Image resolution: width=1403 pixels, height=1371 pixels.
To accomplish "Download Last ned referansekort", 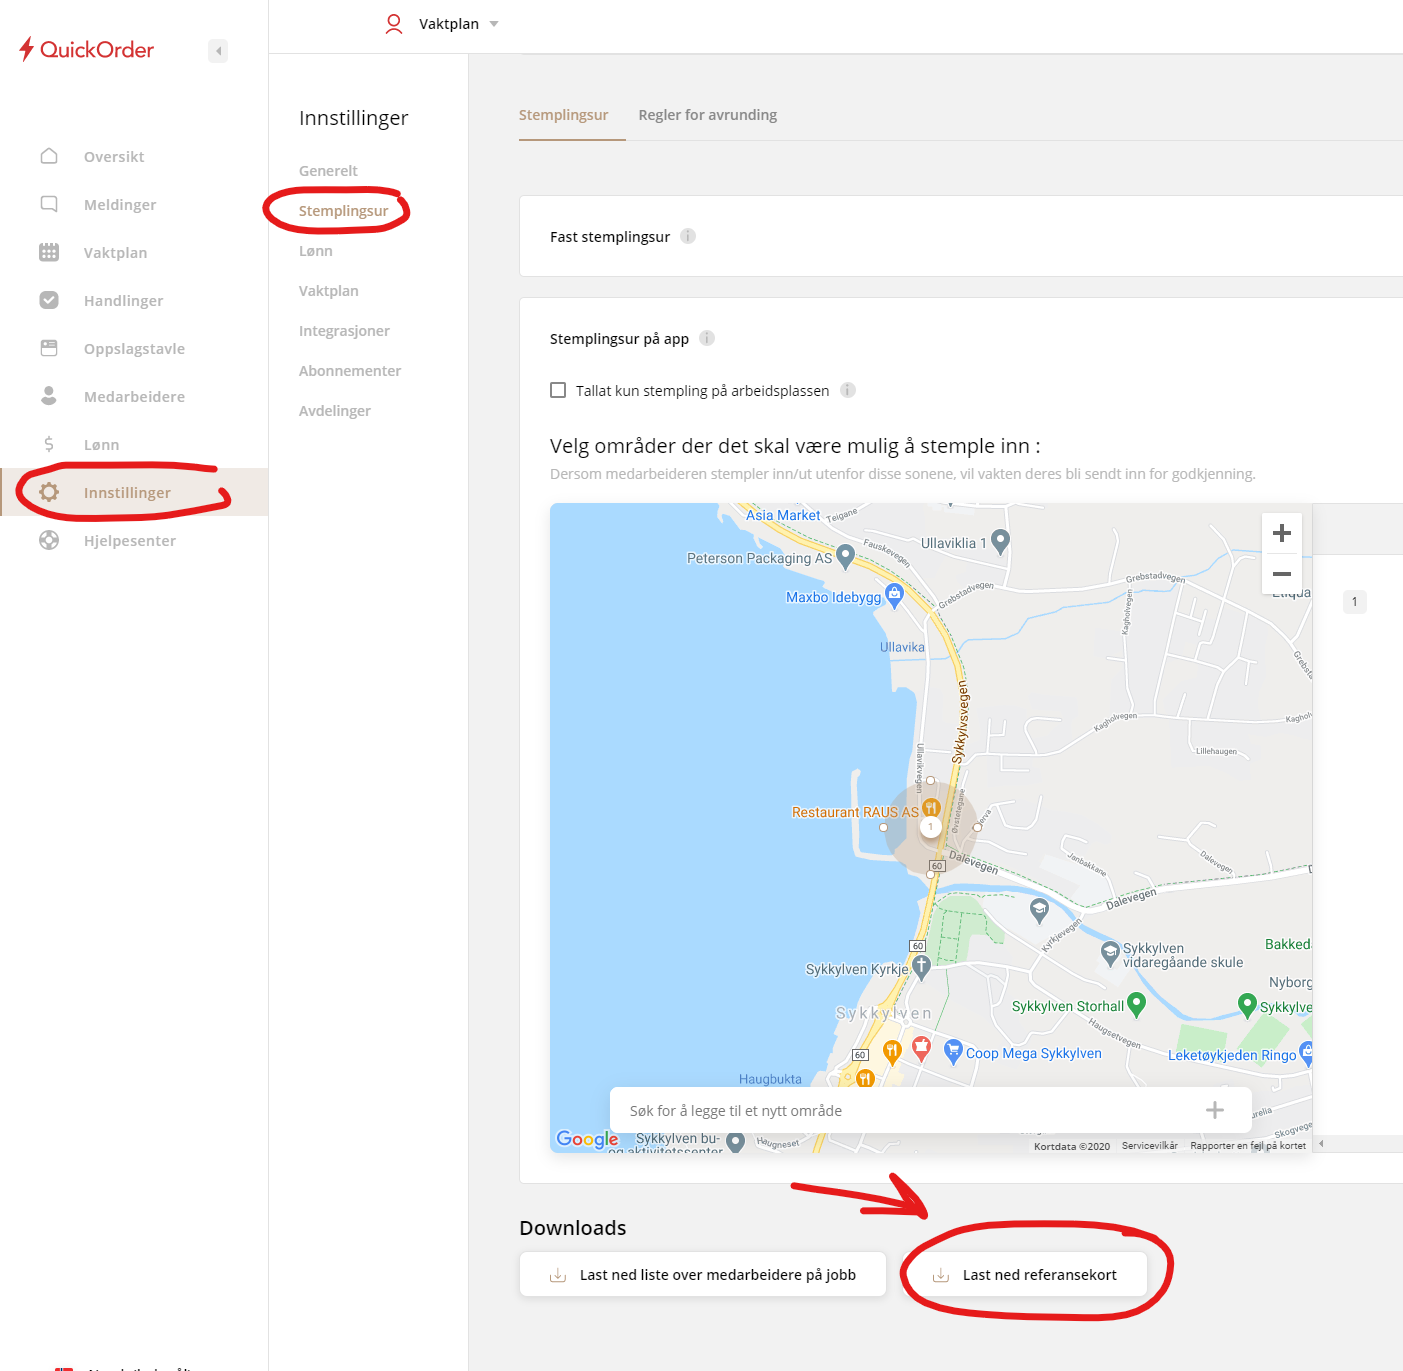I will click(x=1026, y=1275).
